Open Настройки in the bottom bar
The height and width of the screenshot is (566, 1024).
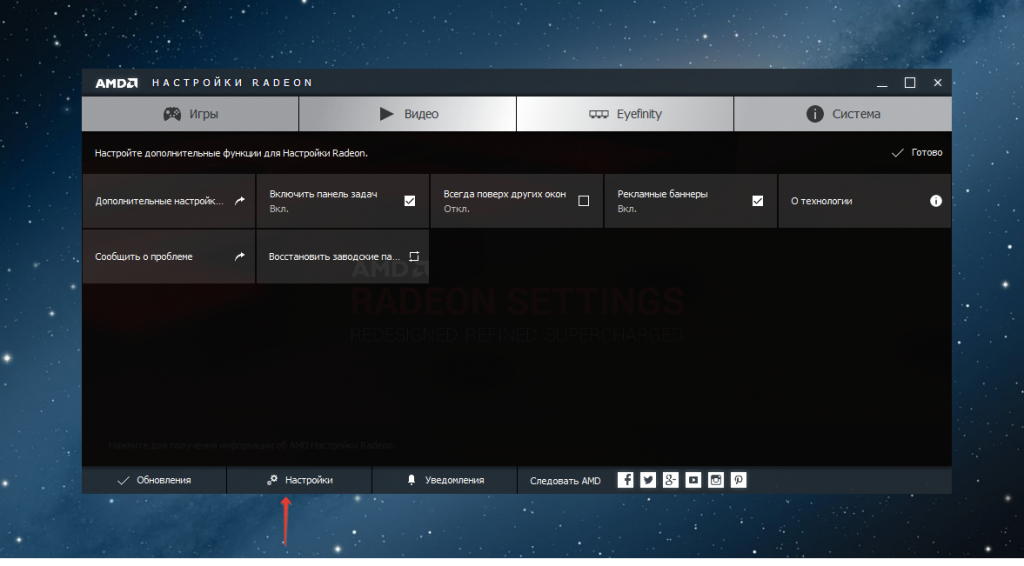[x=299, y=480]
